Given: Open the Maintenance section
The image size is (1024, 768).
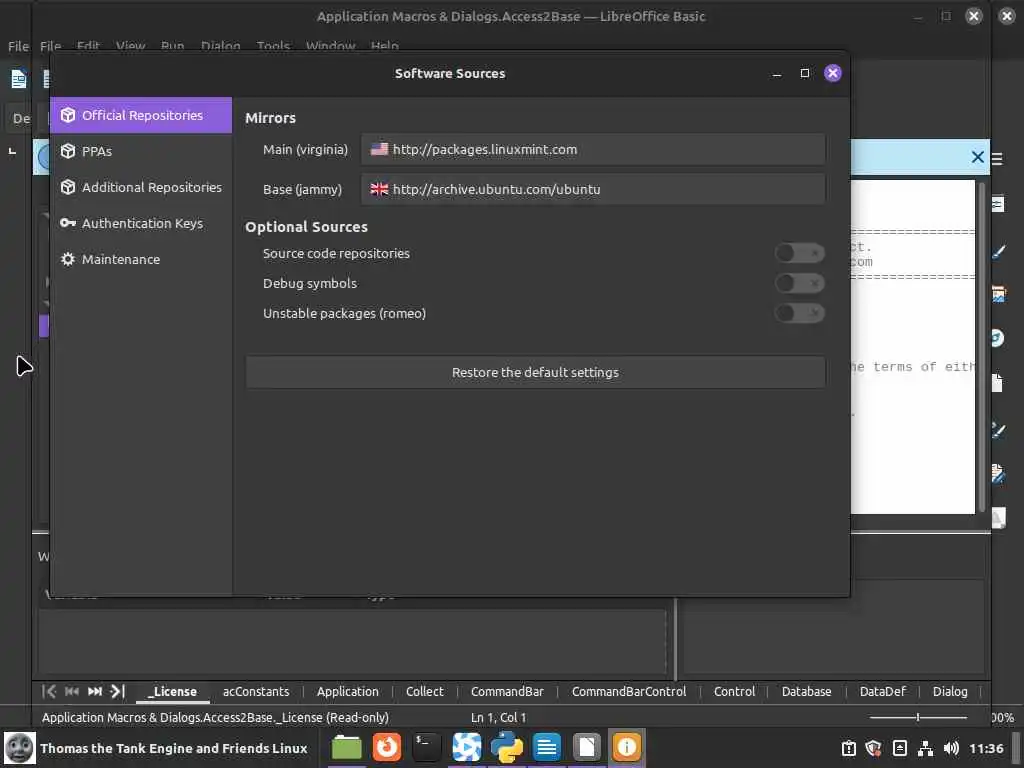Looking at the screenshot, I should 141,259.
